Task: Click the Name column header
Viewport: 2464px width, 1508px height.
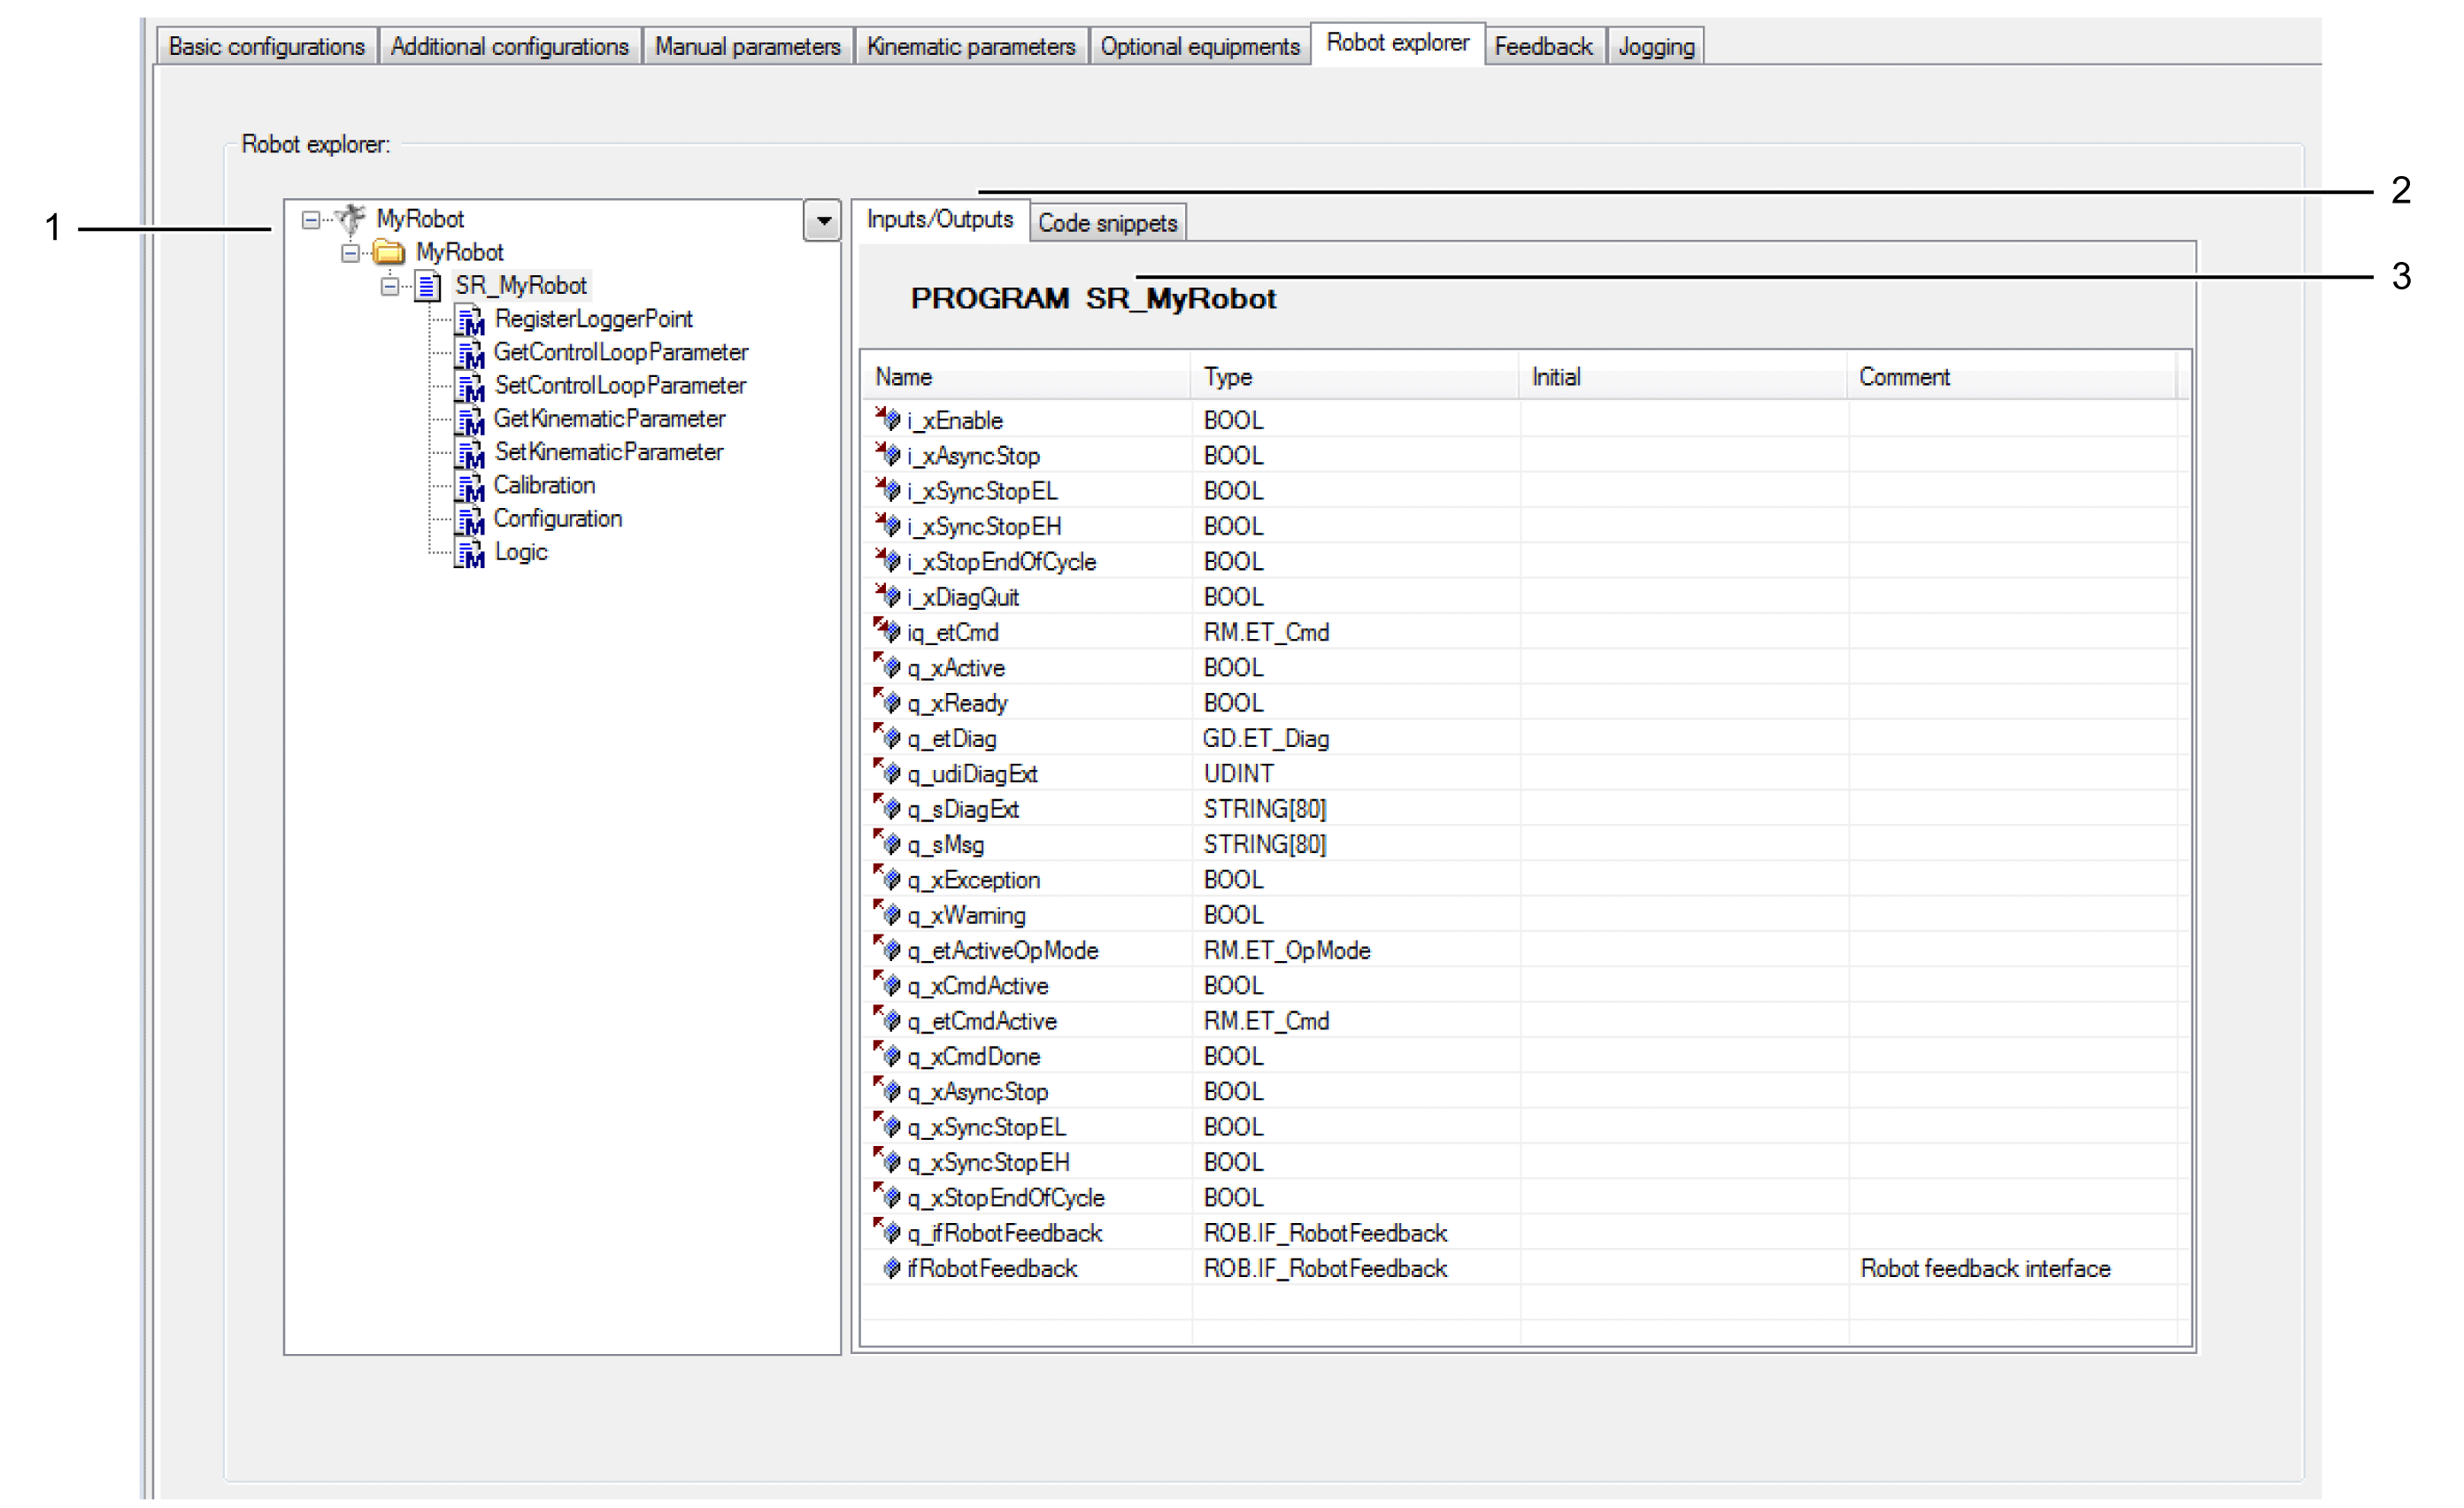Action: 1026,377
